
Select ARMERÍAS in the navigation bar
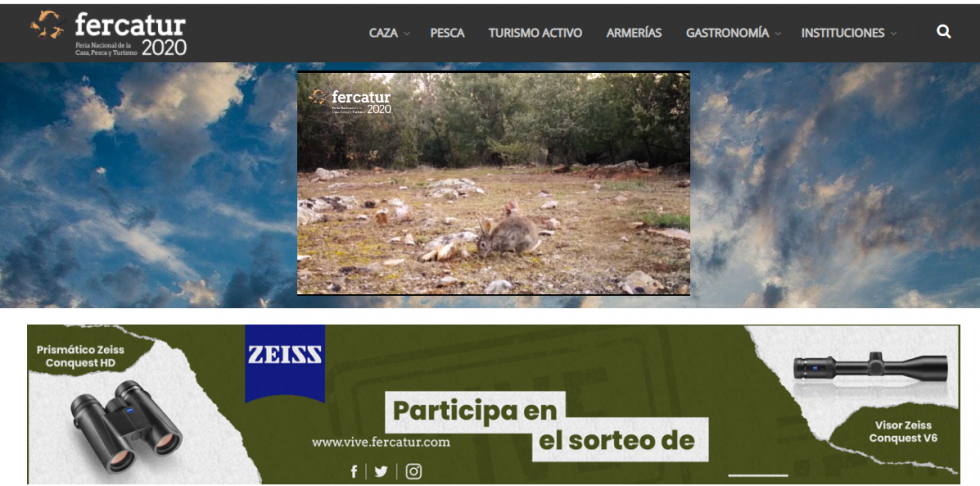click(x=634, y=33)
